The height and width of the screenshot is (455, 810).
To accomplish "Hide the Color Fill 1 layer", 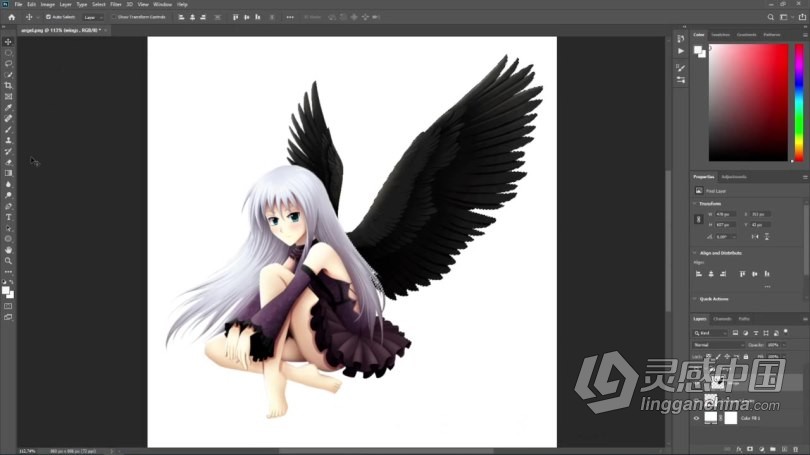I will [x=696, y=418].
